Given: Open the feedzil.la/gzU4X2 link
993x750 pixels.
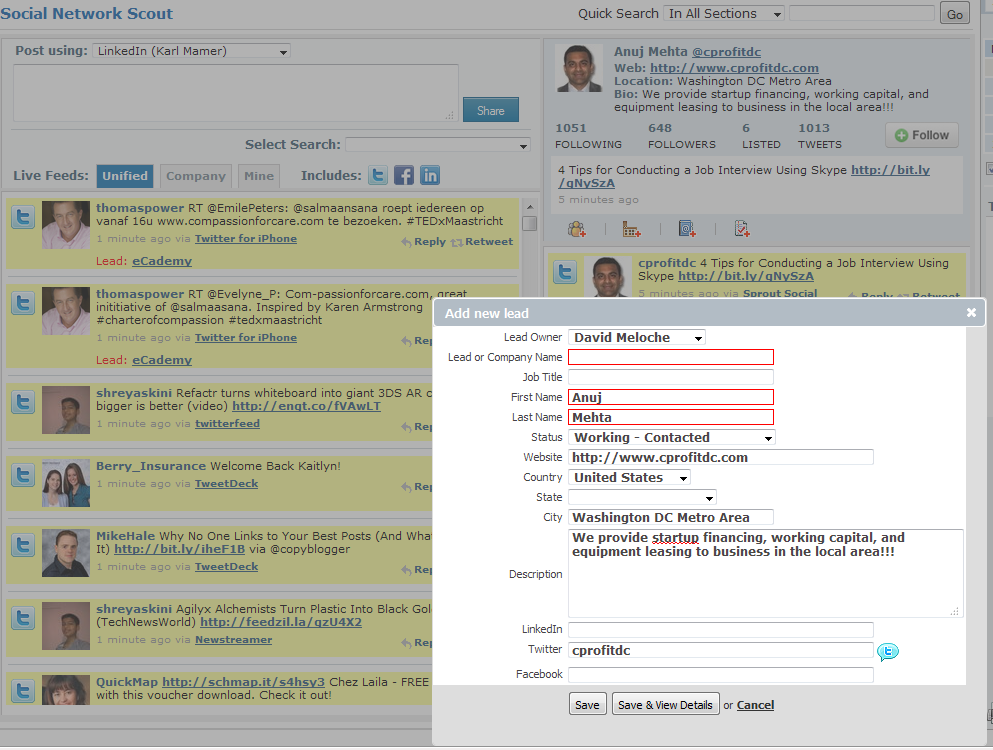Looking at the screenshot, I should (281, 622).
